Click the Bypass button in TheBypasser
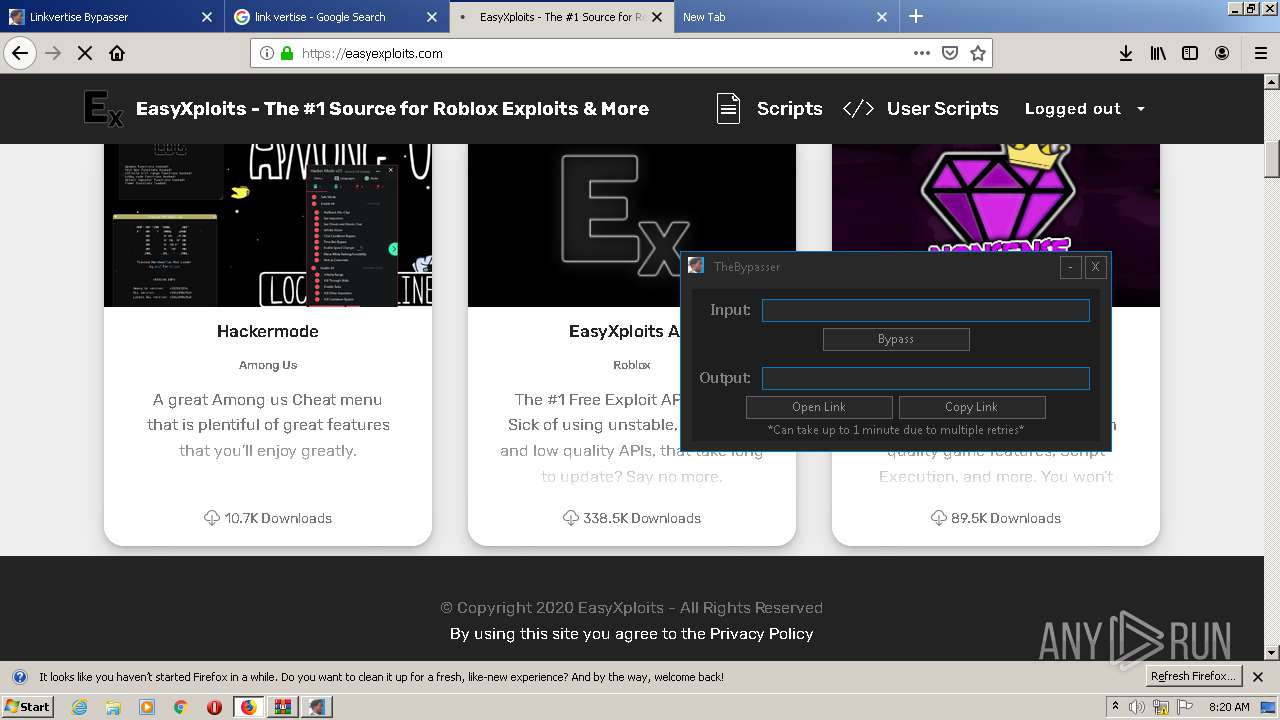 click(x=896, y=340)
